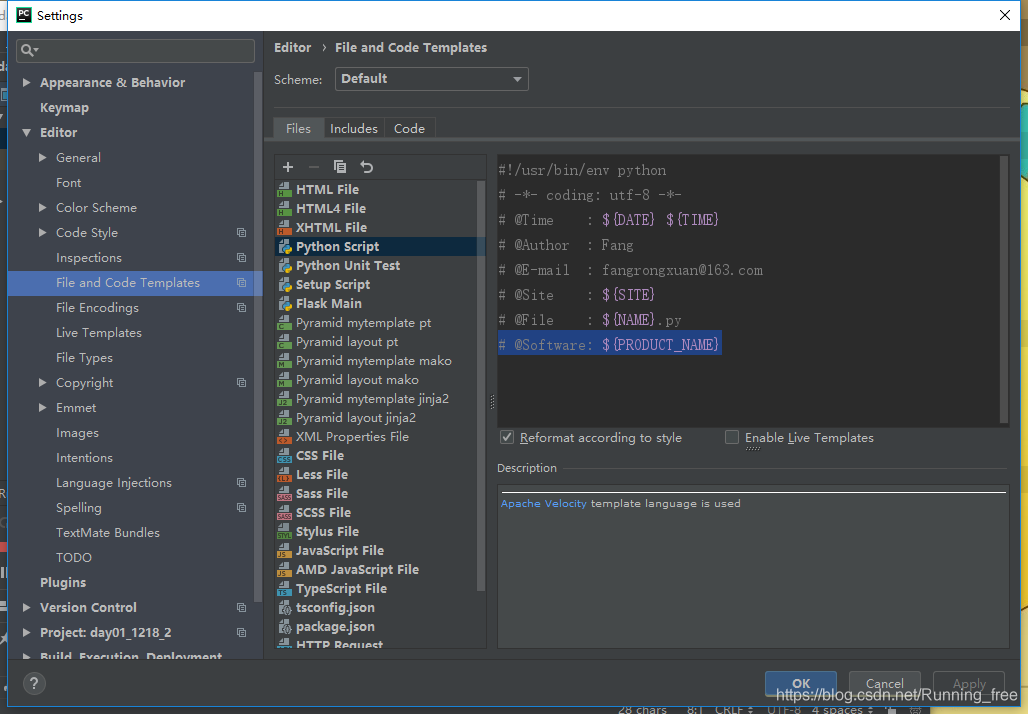Image resolution: width=1028 pixels, height=714 pixels.
Task: Click the JavaScript File JS icon
Action: (x=285, y=551)
